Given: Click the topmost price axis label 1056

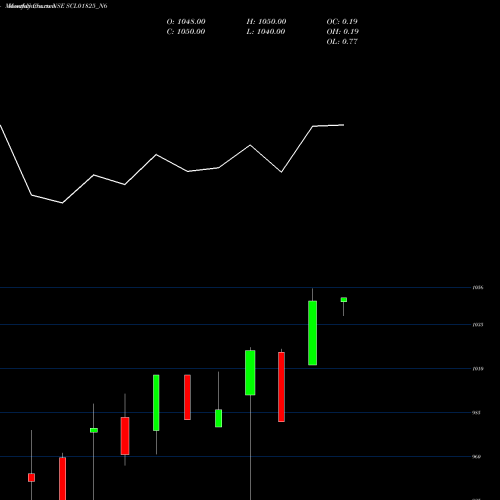Looking at the screenshot, I should (x=478, y=287).
